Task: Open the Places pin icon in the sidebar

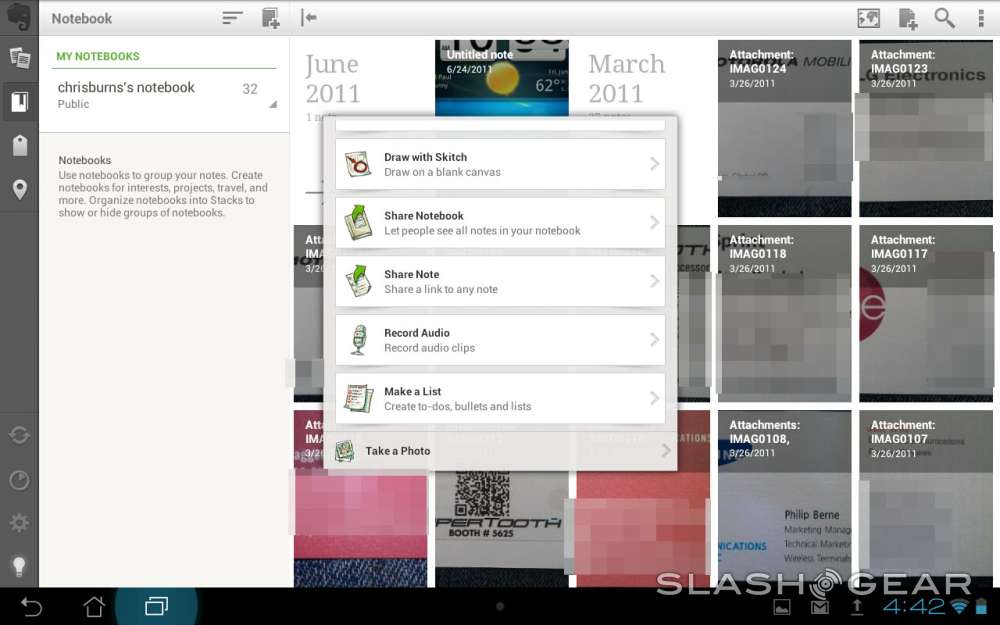Action: pyautogui.click(x=19, y=190)
